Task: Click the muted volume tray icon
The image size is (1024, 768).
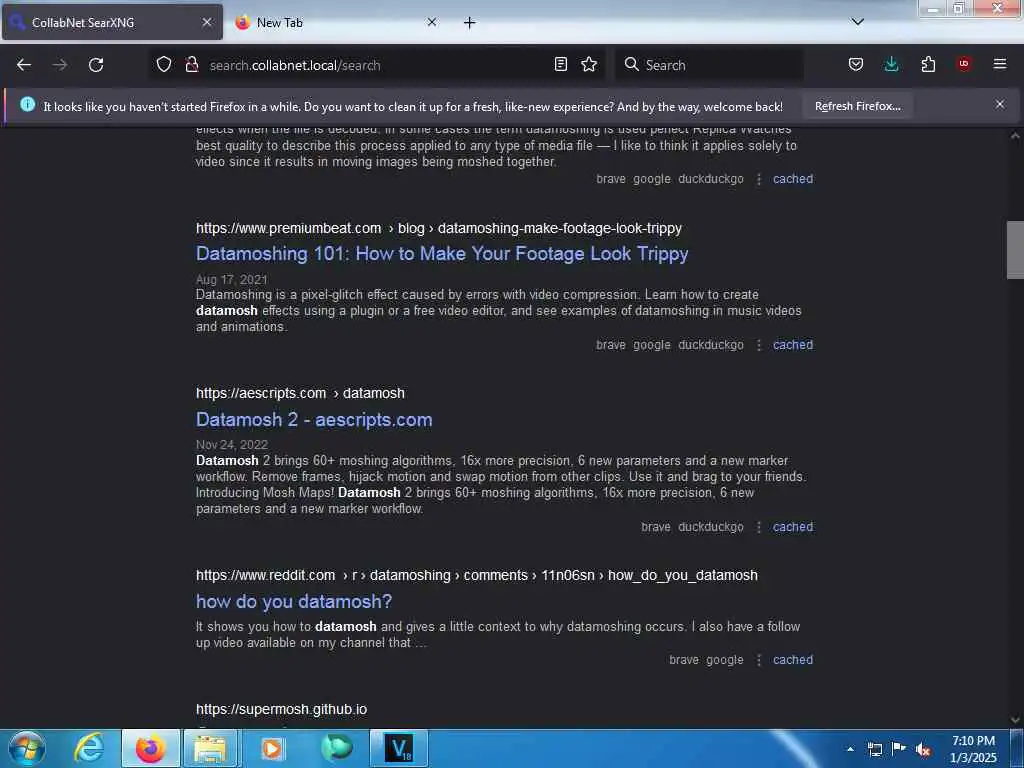Action: (923, 750)
